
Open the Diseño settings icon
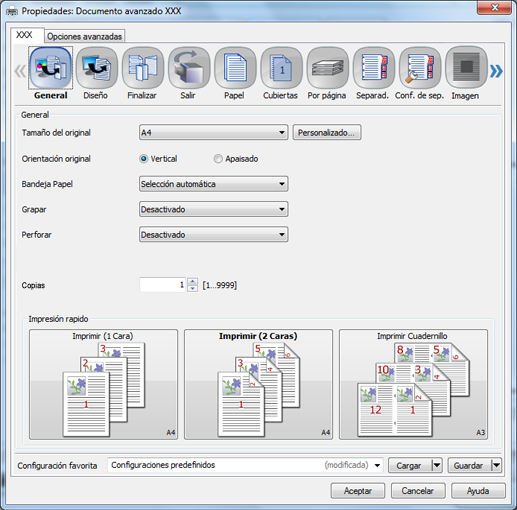click(x=96, y=68)
